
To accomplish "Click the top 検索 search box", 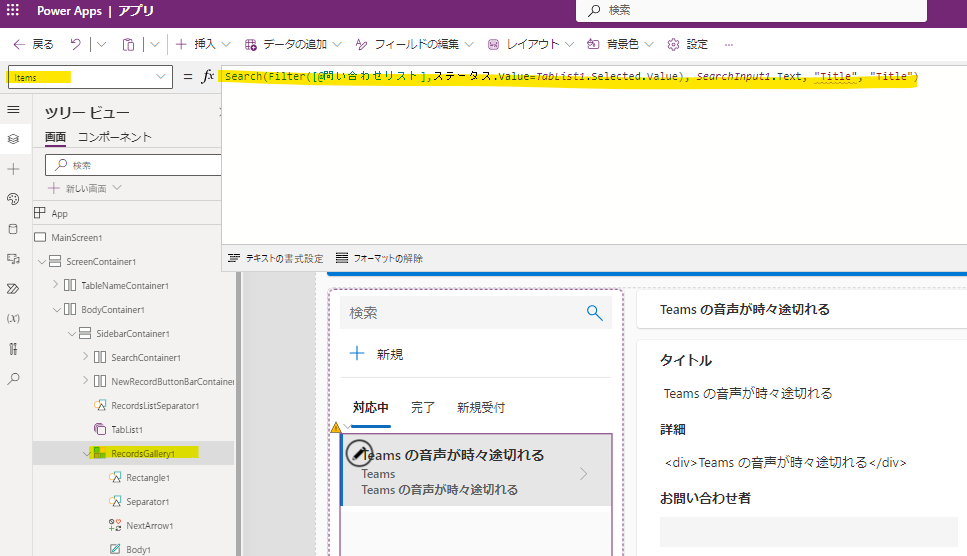I will (751, 10).
